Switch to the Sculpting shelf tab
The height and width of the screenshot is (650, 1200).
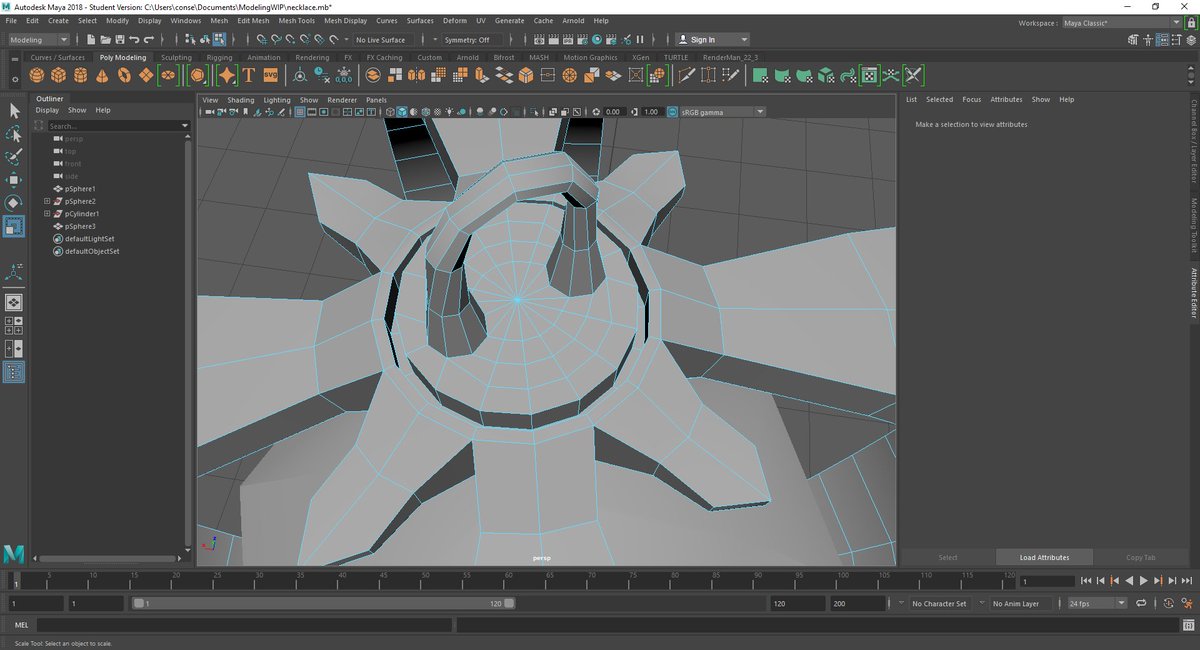tap(176, 57)
